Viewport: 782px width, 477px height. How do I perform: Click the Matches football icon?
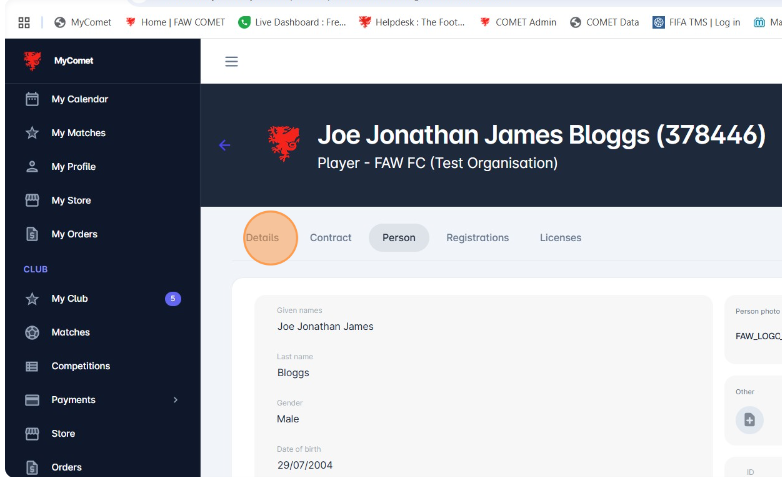pyautogui.click(x=32, y=332)
